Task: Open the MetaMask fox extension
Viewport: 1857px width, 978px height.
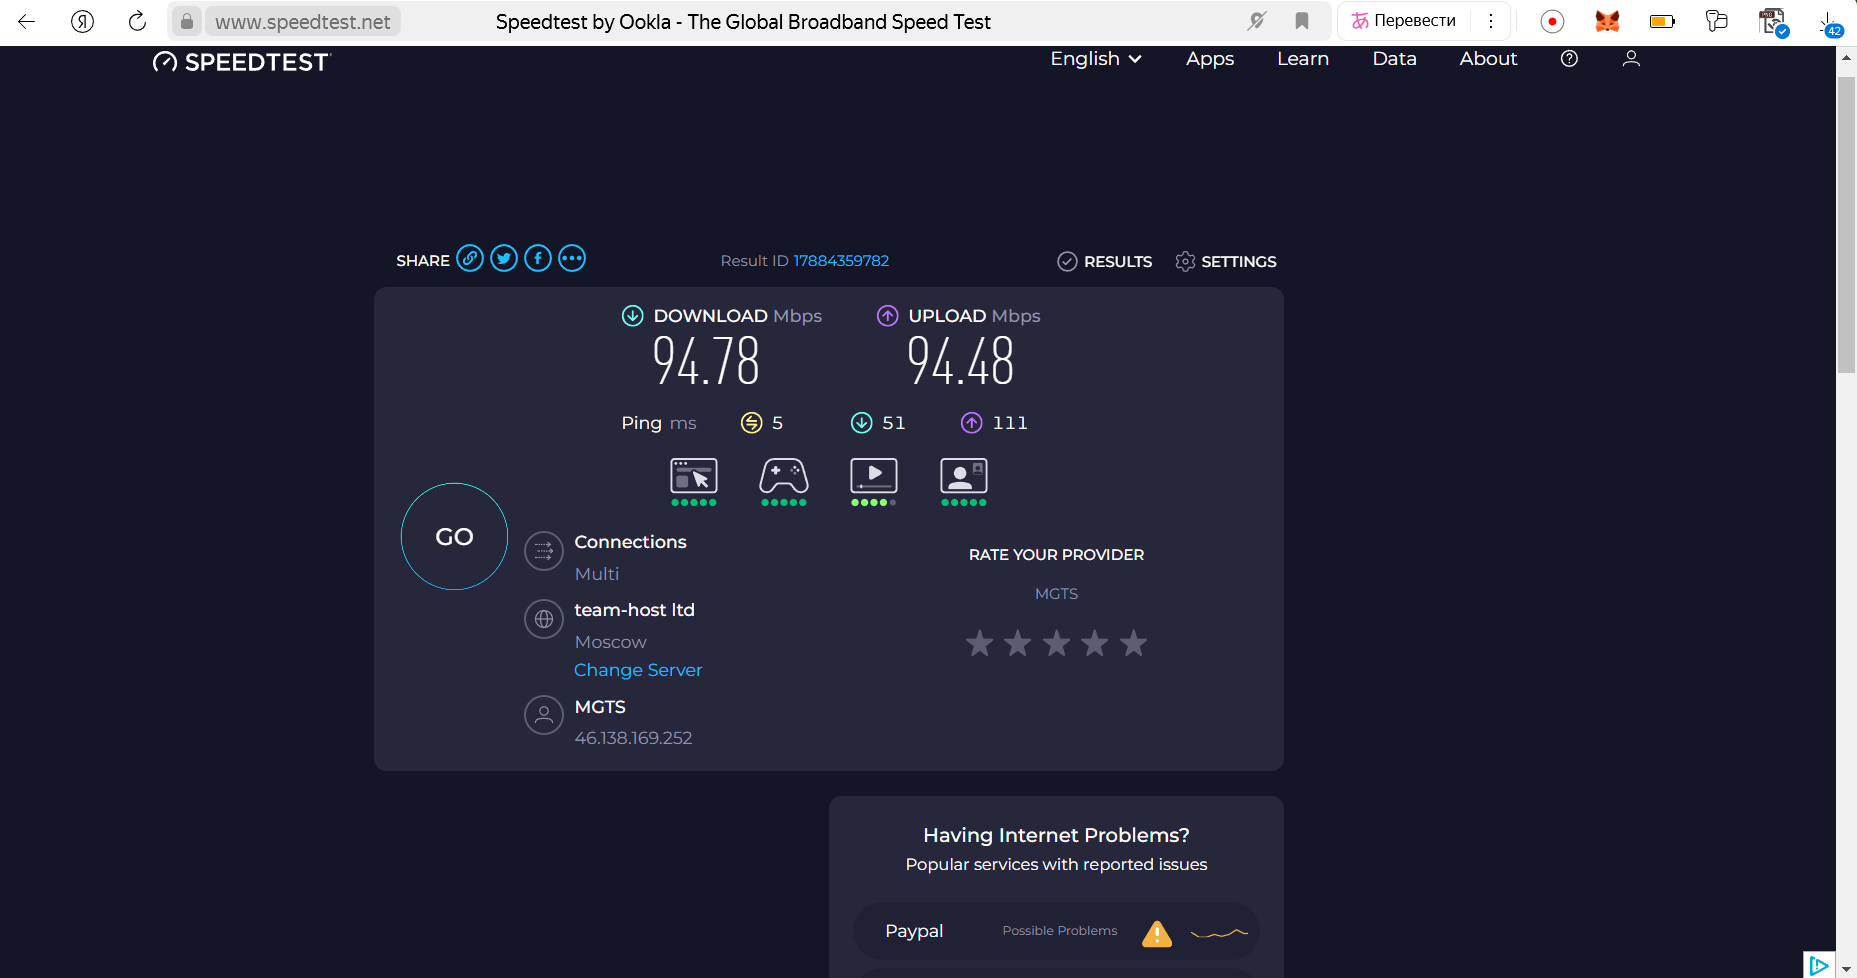Action: pos(1607,21)
